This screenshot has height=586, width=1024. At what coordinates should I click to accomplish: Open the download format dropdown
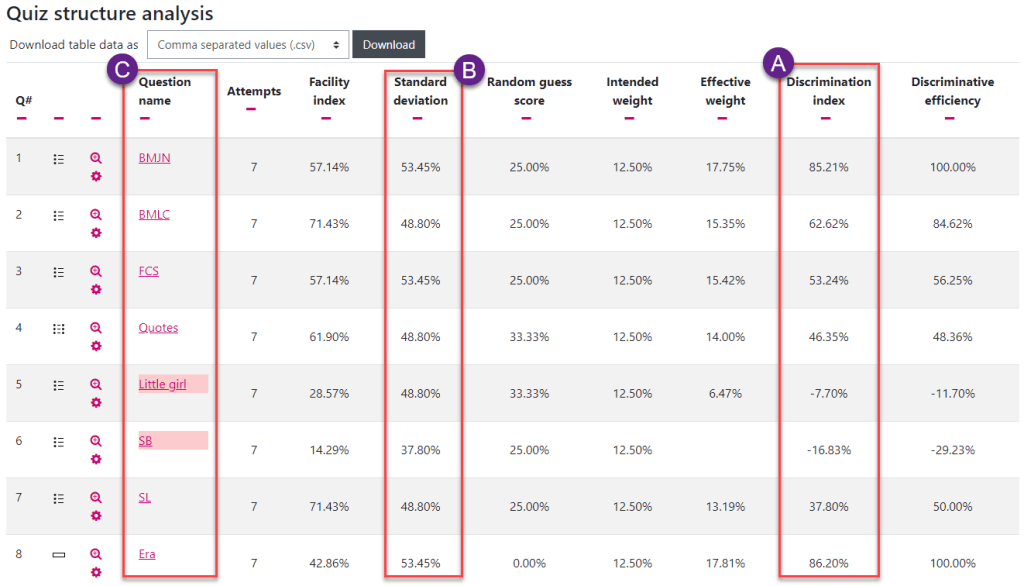pyautogui.click(x=248, y=44)
